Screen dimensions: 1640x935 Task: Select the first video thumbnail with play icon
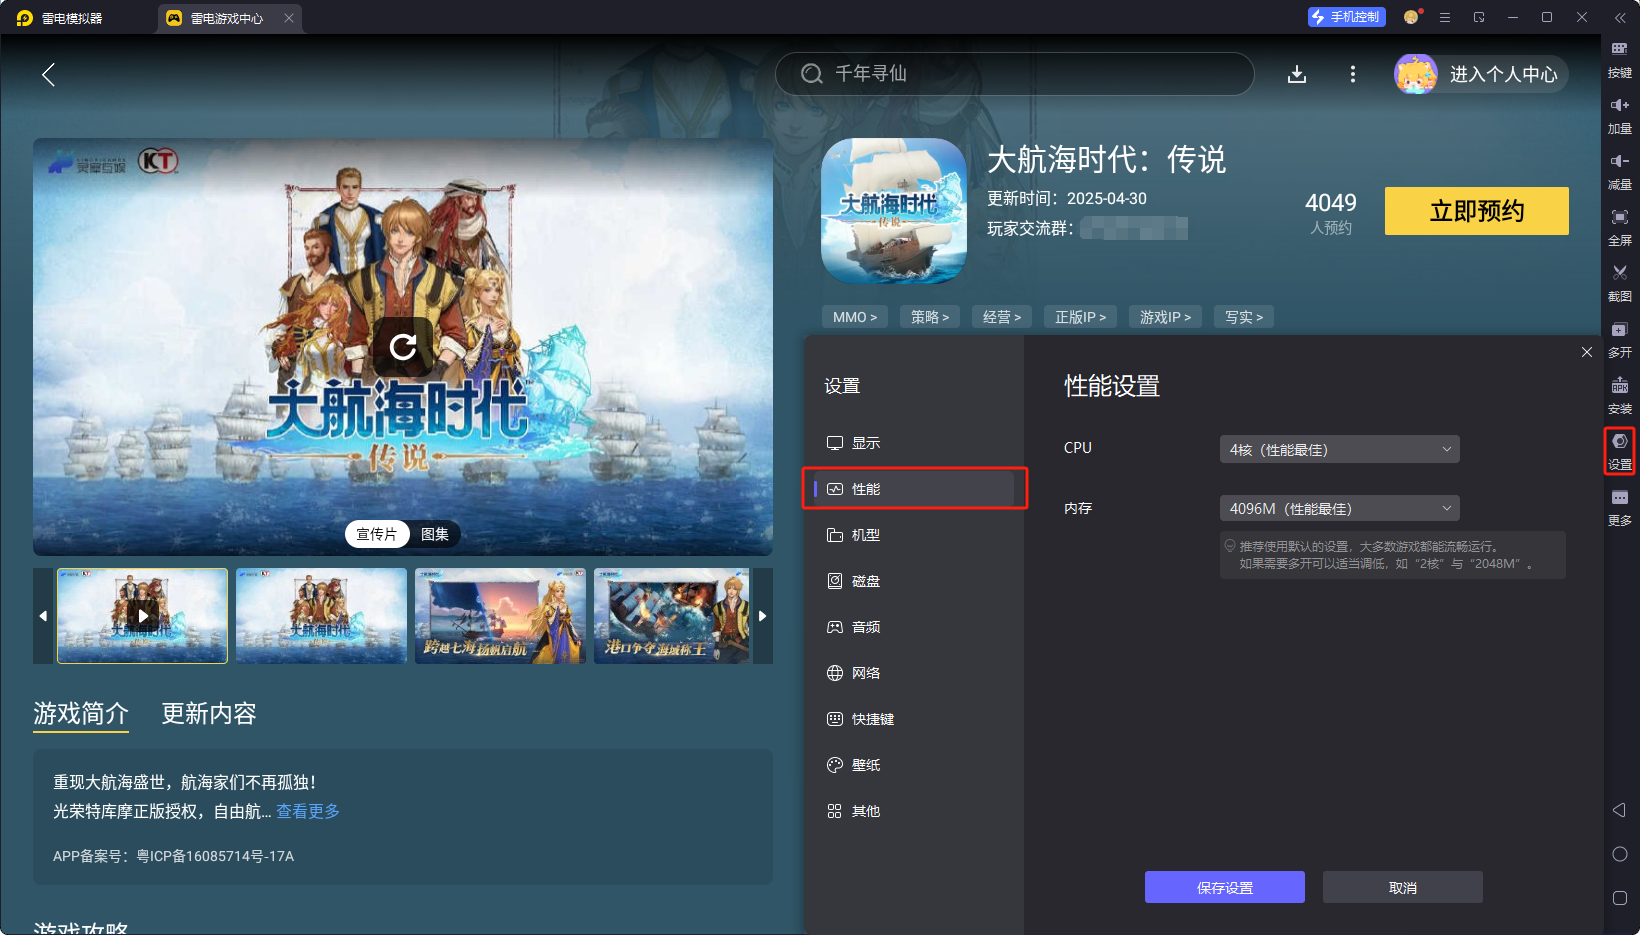pos(143,616)
